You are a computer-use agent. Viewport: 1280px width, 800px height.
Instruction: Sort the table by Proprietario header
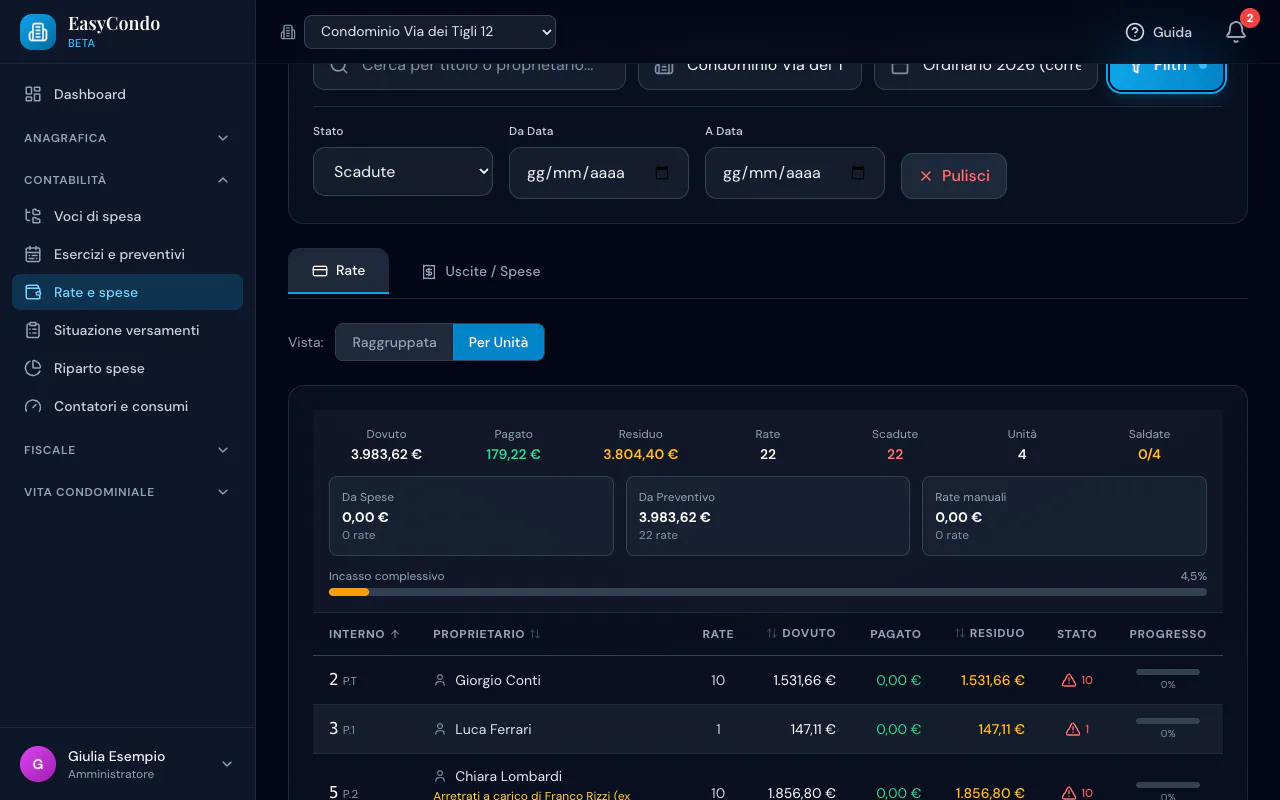tap(486, 634)
